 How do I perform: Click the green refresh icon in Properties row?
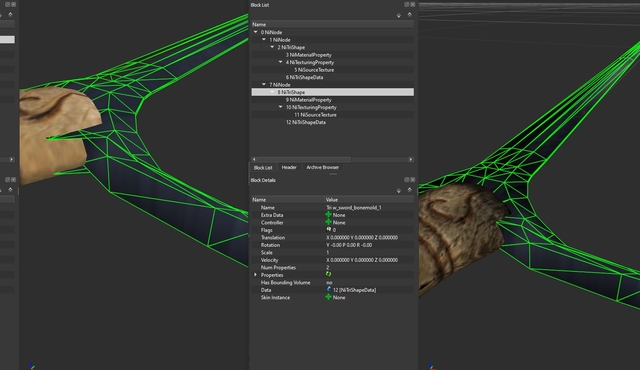[328, 275]
